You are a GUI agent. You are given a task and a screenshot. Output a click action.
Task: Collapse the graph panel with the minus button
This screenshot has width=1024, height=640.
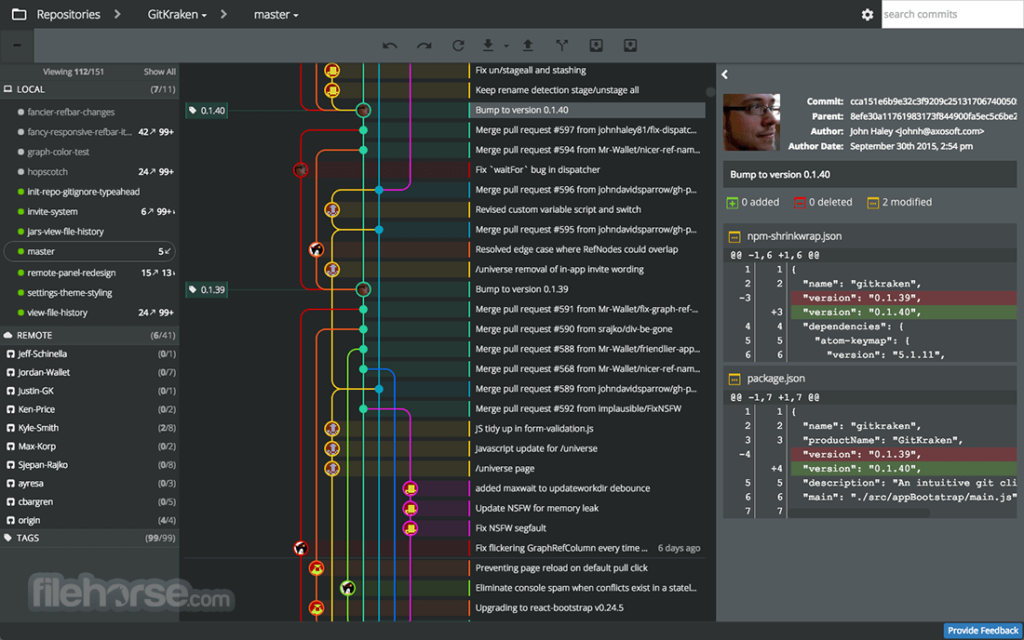coord(16,45)
